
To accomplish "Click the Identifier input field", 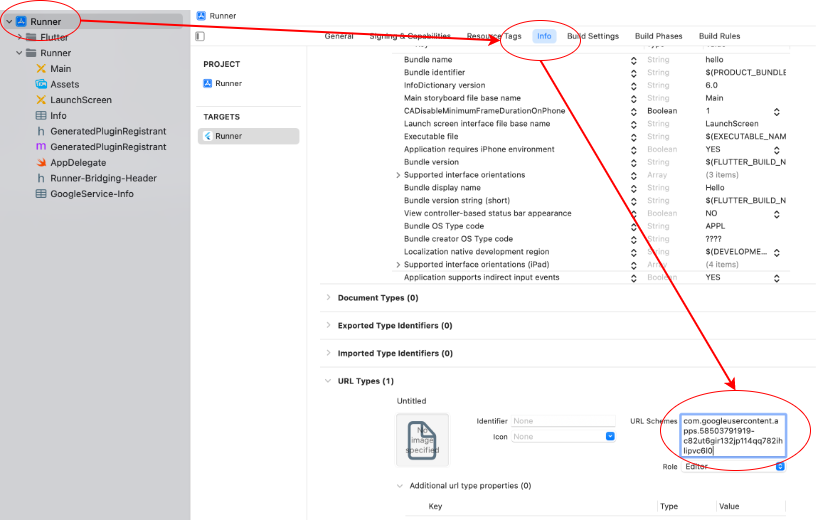I will coord(563,421).
